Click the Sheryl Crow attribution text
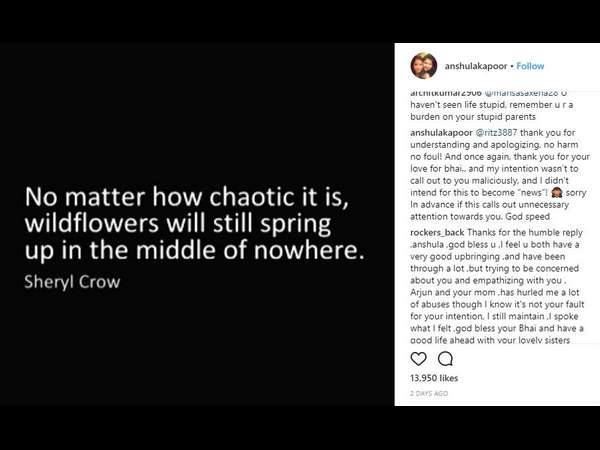The height and width of the screenshot is (450, 600). pyautogui.click(x=72, y=281)
